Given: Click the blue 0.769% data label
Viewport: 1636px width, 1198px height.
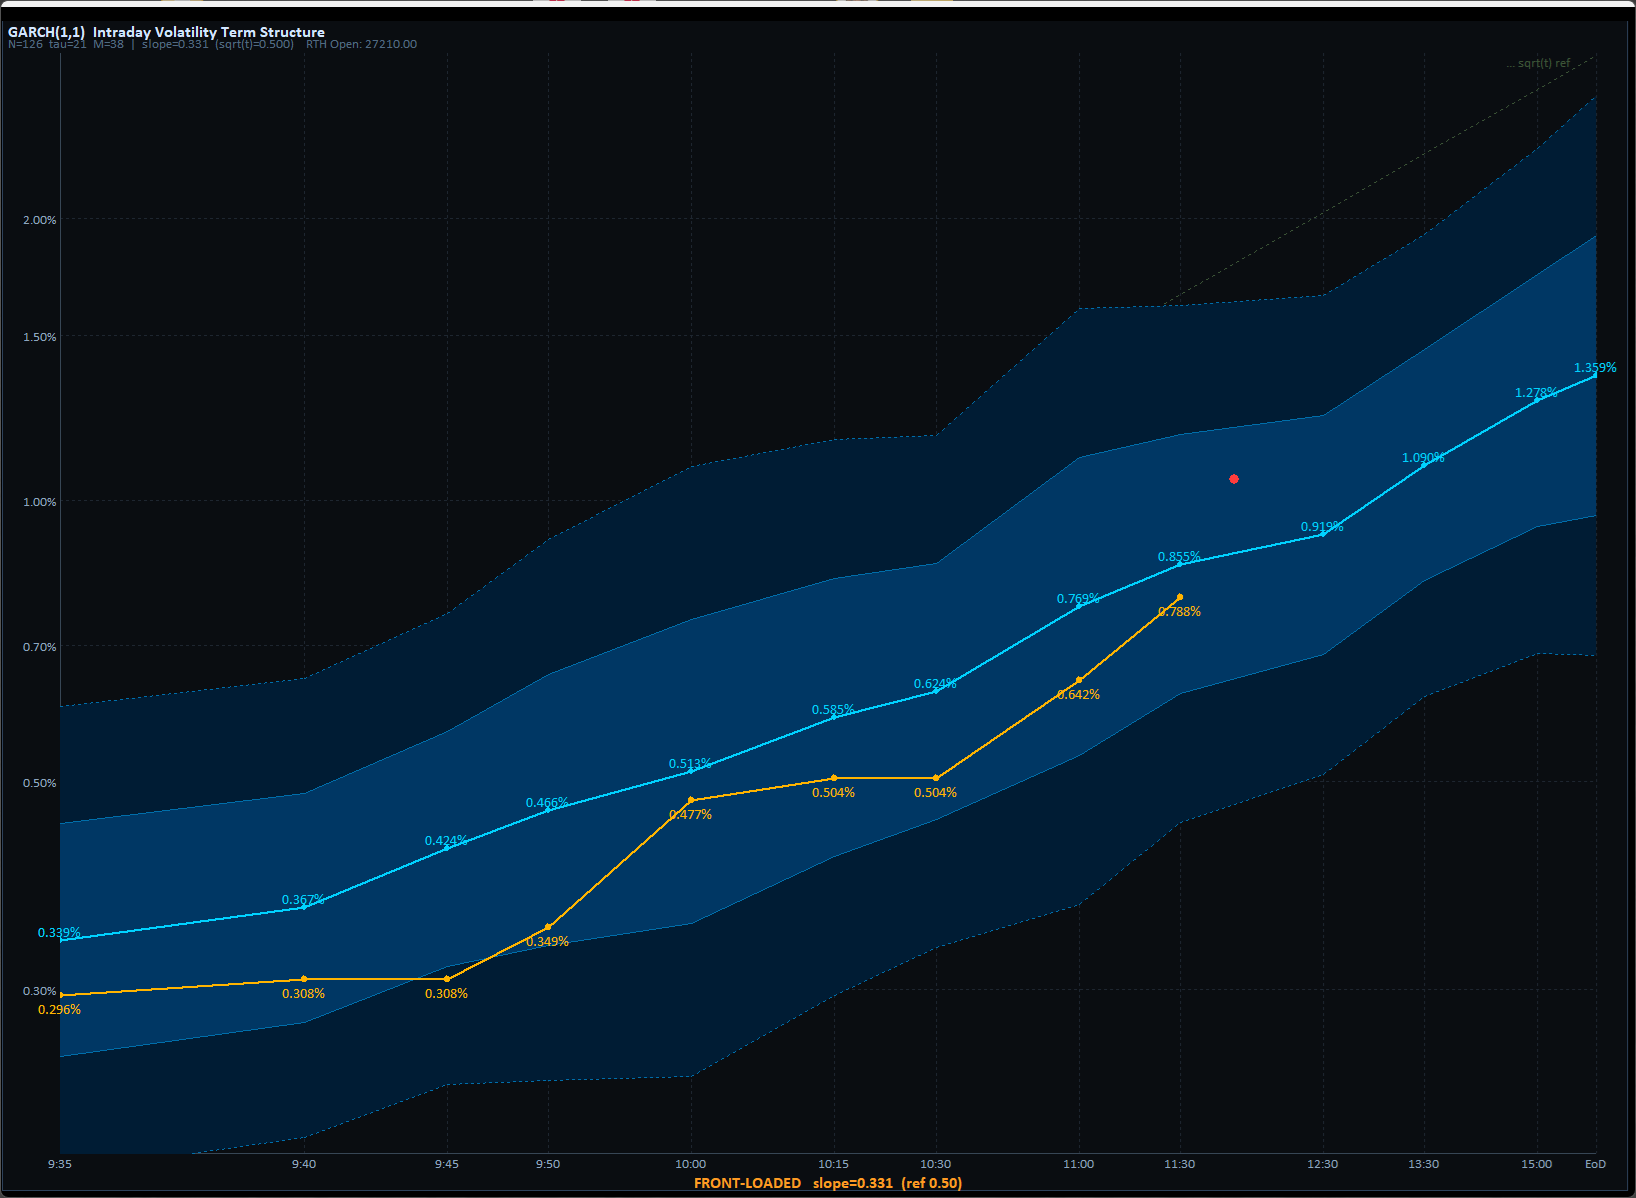Looking at the screenshot, I should pyautogui.click(x=1078, y=599).
